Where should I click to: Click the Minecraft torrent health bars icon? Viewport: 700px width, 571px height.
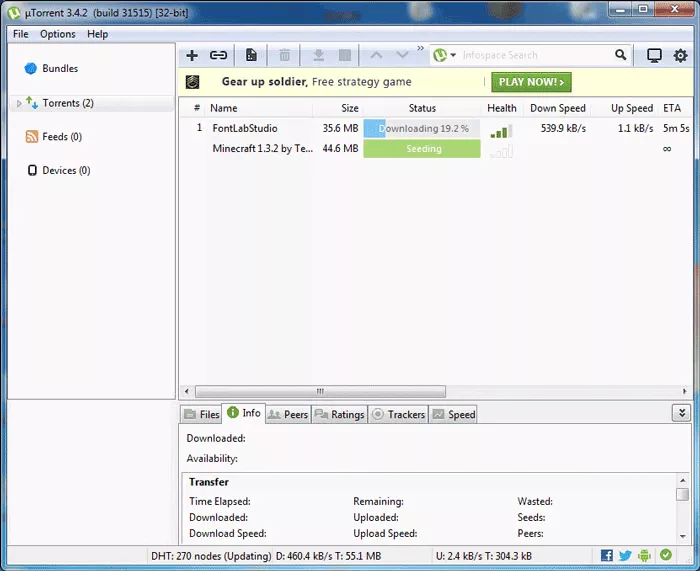click(501, 152)
